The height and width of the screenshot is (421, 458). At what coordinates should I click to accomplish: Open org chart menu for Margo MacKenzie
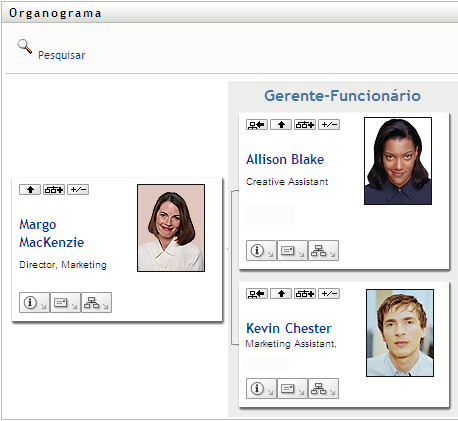click(96, 303)
